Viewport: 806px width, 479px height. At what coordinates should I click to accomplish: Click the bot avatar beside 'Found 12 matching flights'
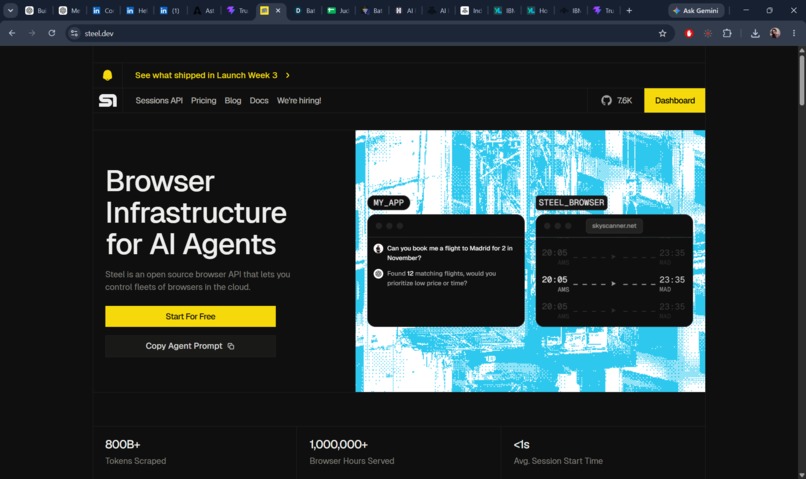(378, 274)
